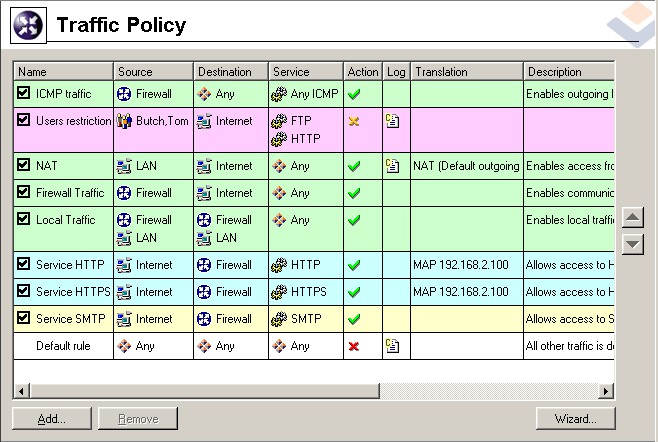Screen dimensions: 658x442
Task: Click NAT (Default outgoing translation cell
Action: (467, 166)
